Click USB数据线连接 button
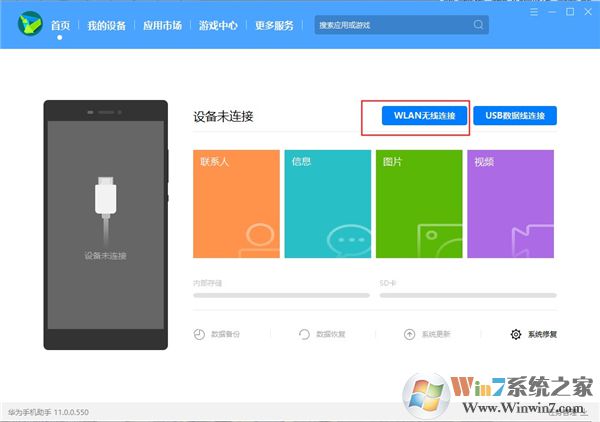 pyautogui.click(x=515, y=116)
